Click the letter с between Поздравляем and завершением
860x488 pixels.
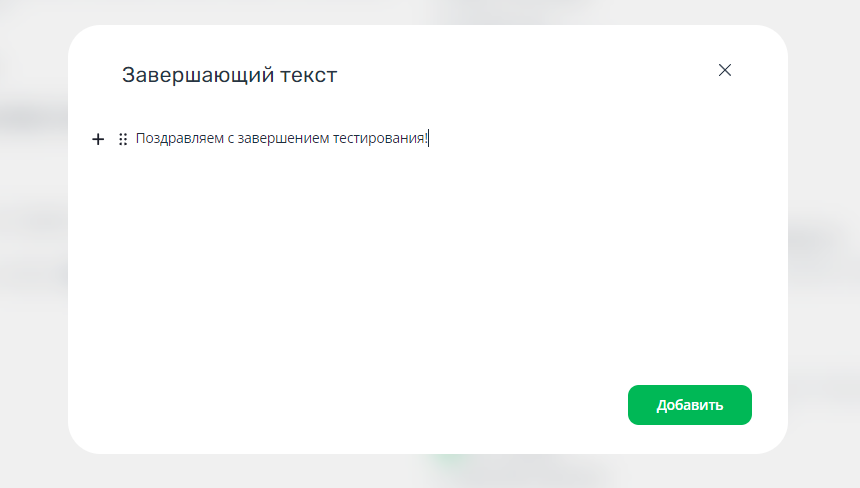(230, 139)
